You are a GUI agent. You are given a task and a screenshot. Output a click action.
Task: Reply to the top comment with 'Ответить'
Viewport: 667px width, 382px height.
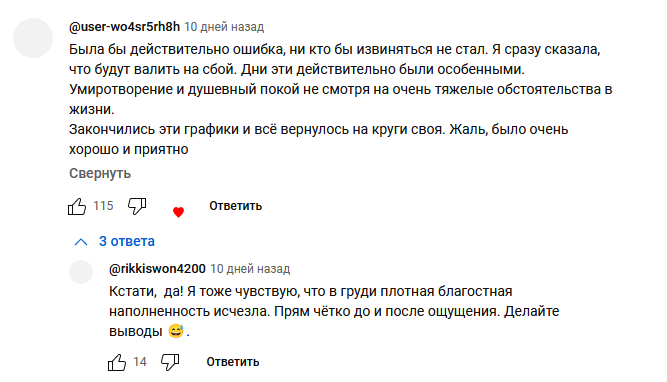[235, 206]
